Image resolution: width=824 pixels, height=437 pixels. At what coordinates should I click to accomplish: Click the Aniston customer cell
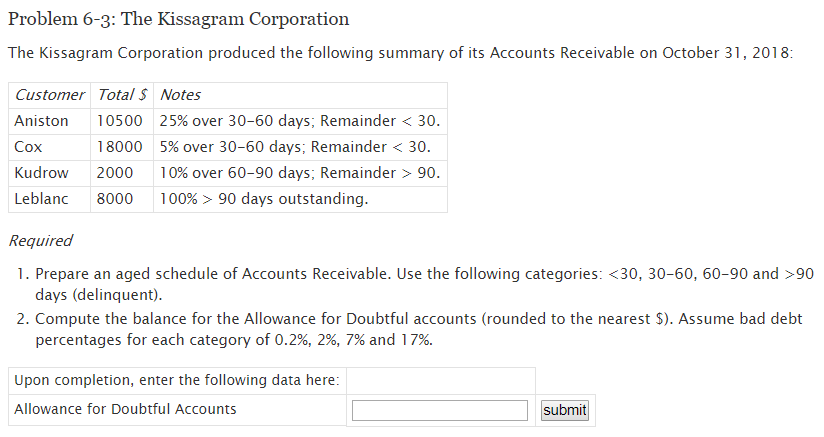(x=42, y=121)
